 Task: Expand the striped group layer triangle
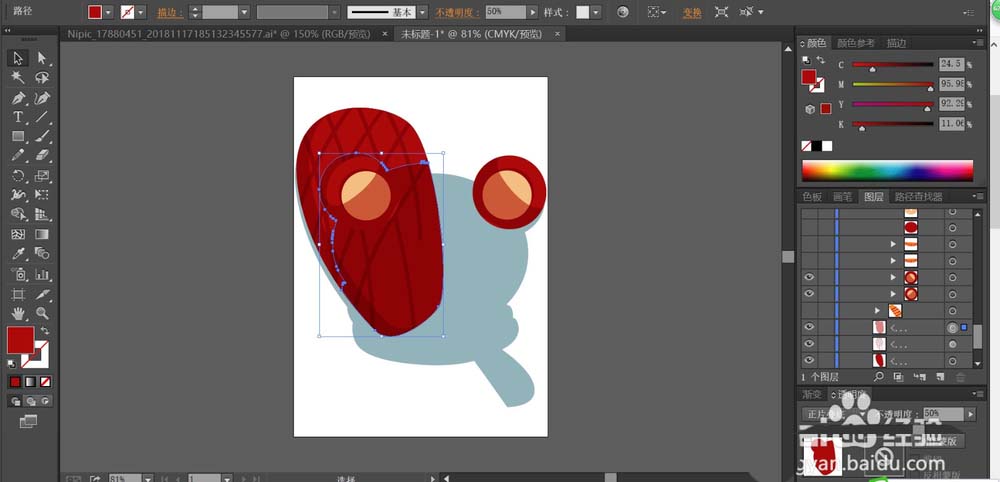pyautogui.click(x=877, y=311)
